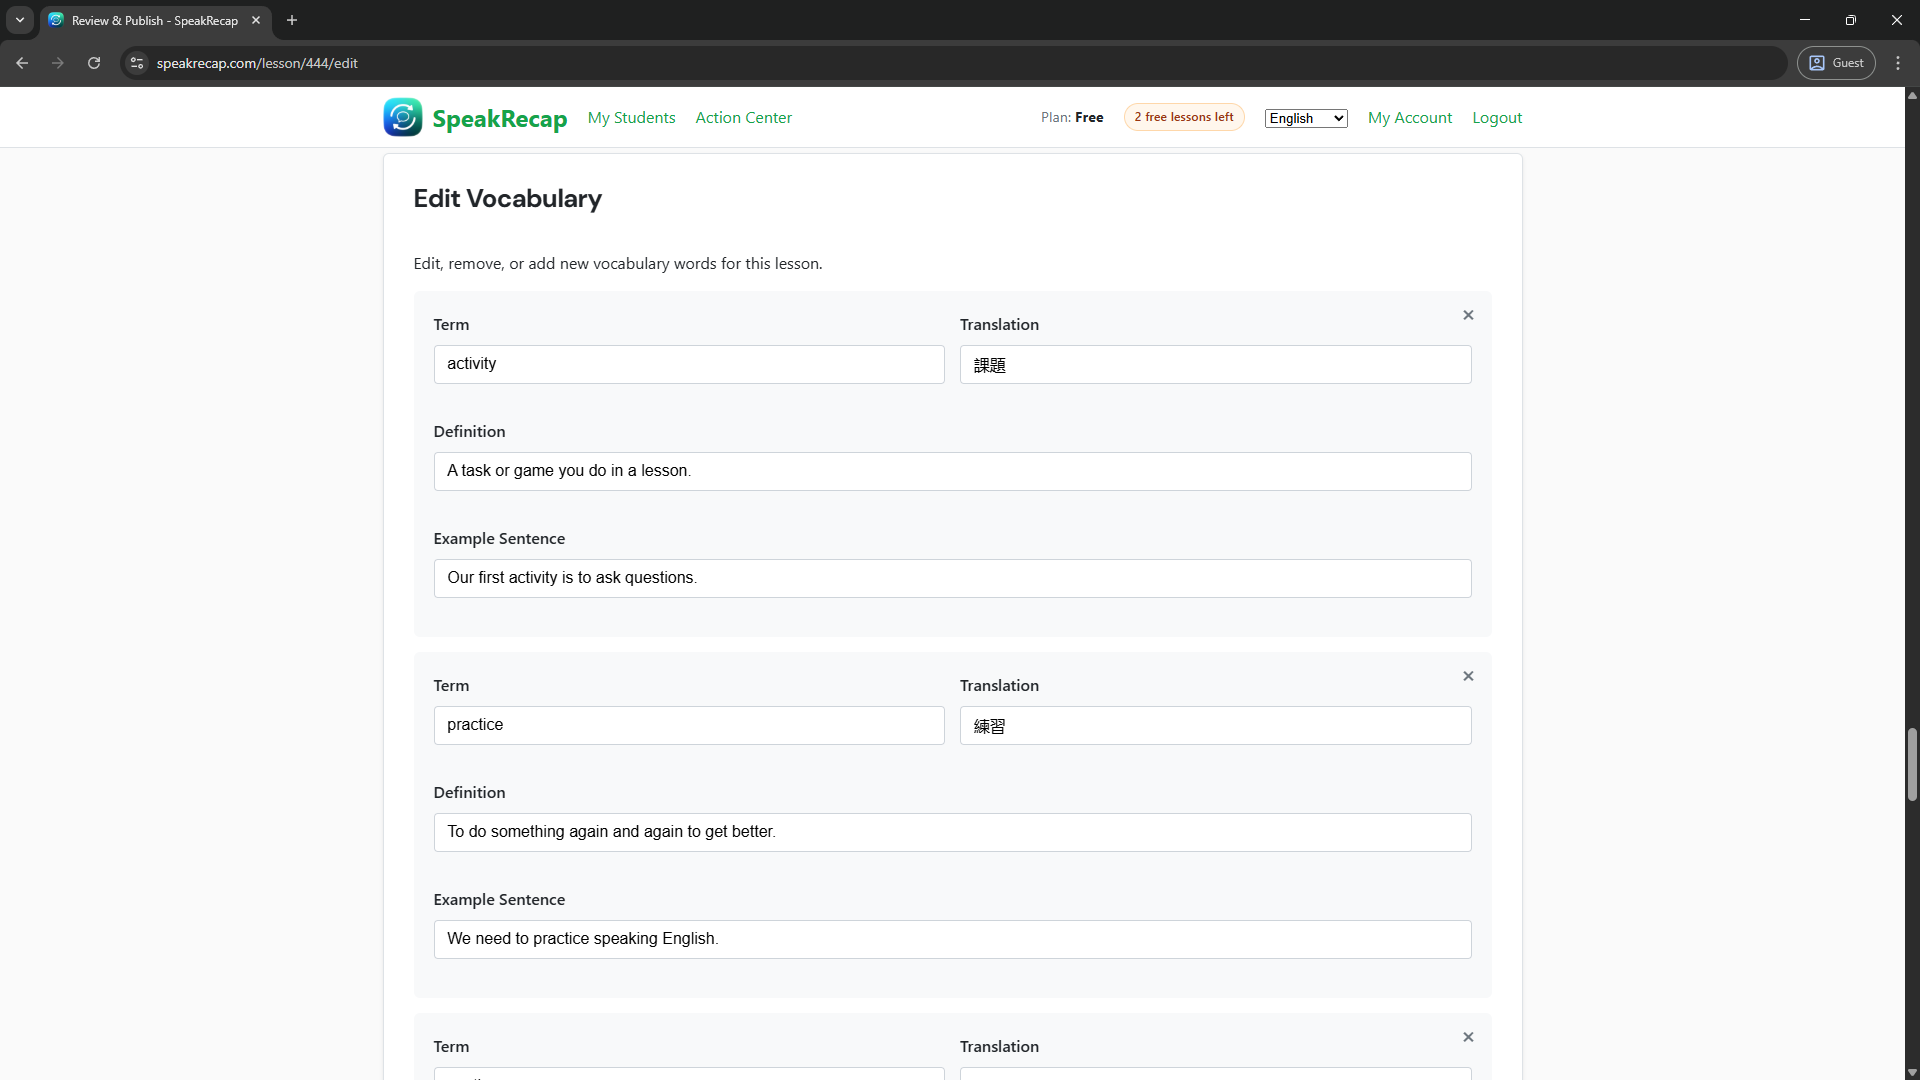Select the Review & Publish browser tab
The height and width of the screenshot is (1080, 1920).
pyautogui.click(x=155, y=20)
